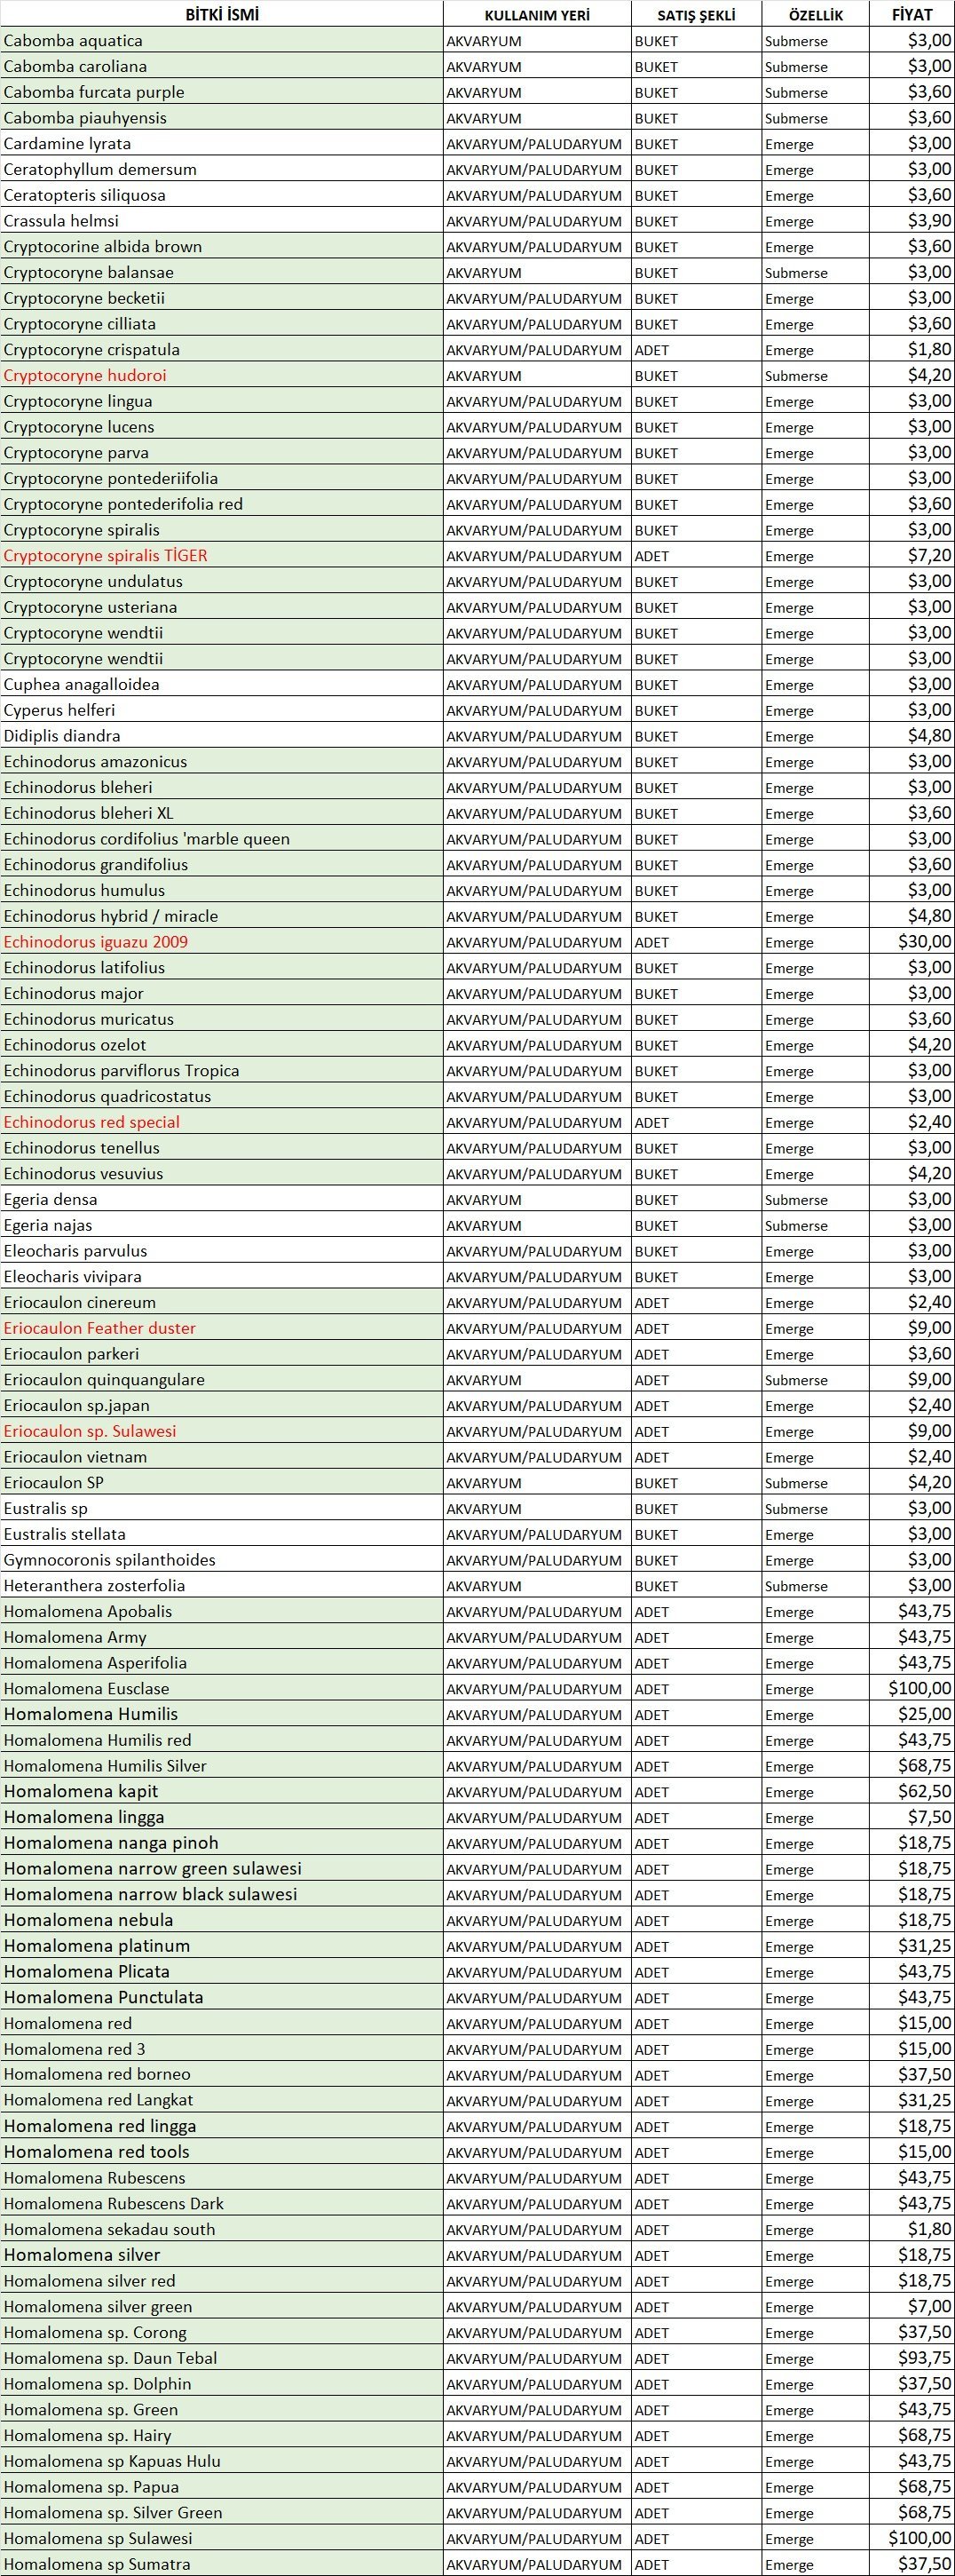955x2576 pixels.
Task: Click the red Cryptocoryne hudoroi entry
Action: tap(85, 376)
